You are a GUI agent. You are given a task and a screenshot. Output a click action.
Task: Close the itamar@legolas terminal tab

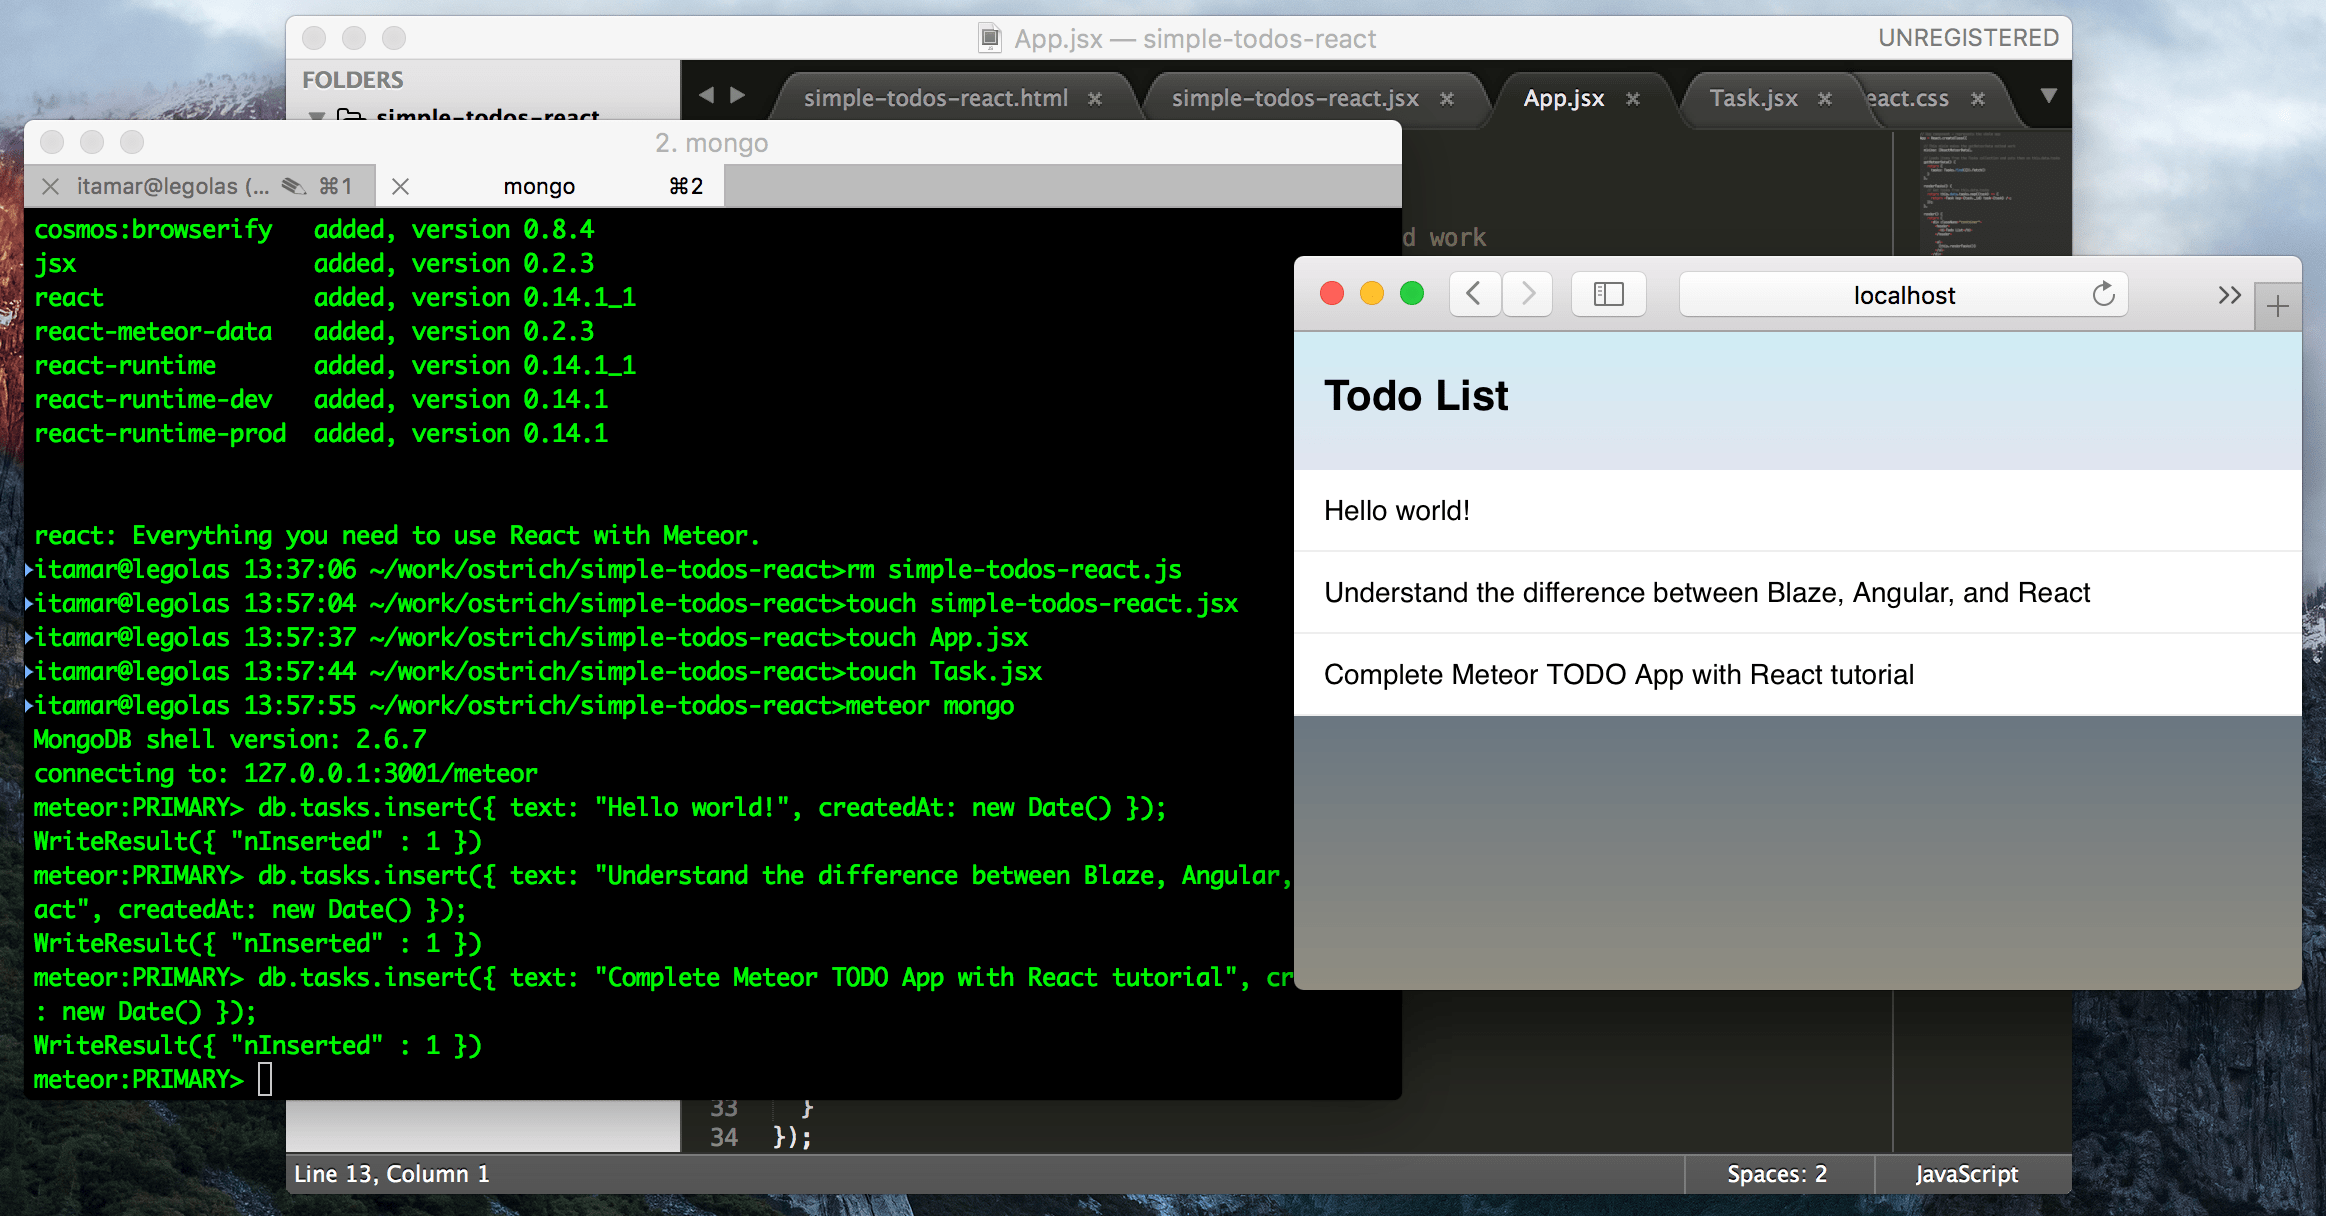(51, 186)
